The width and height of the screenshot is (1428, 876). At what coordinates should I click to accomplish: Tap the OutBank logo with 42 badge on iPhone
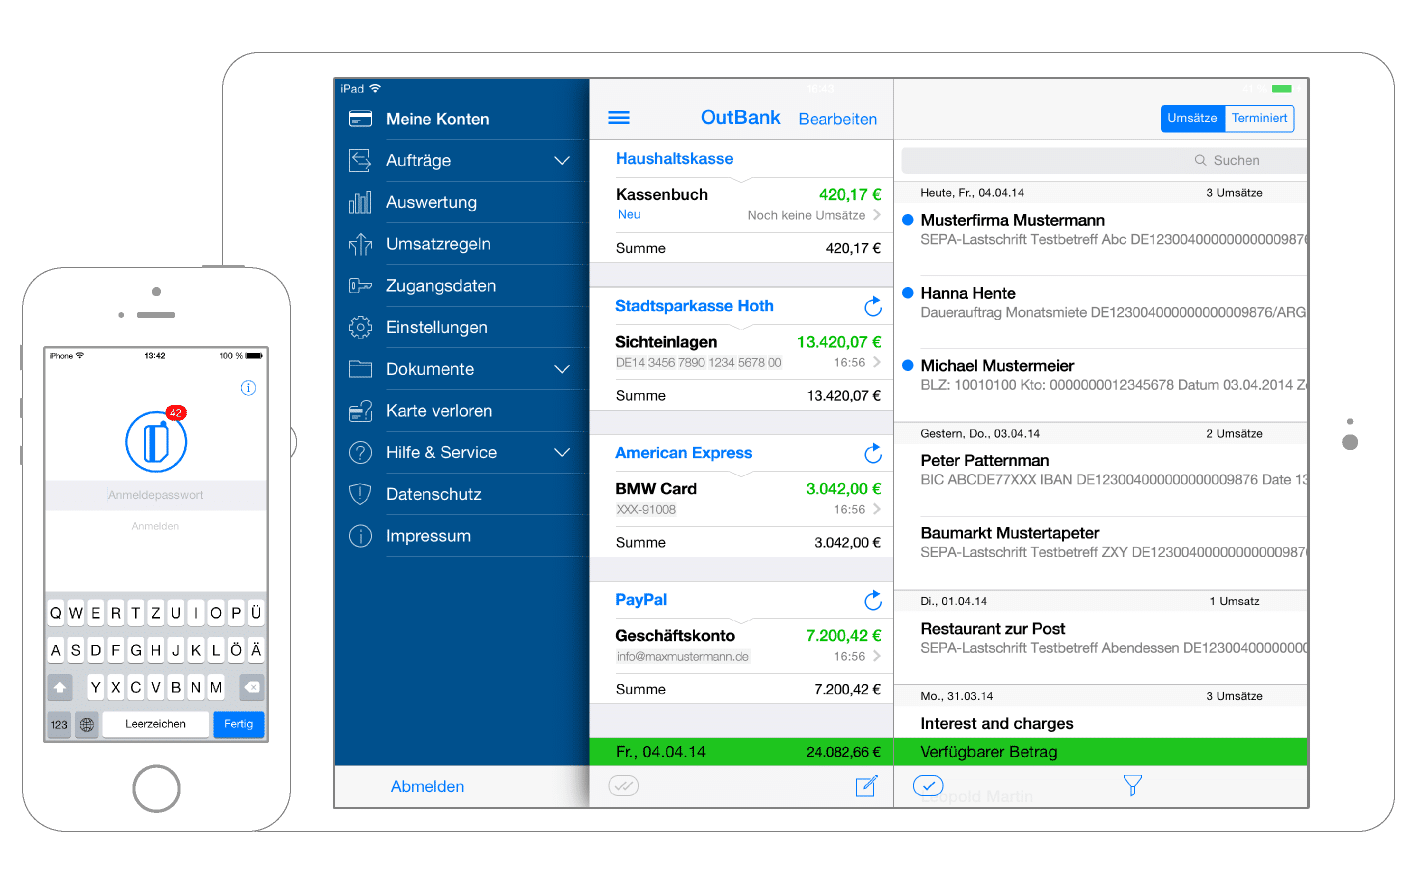tap(156, 441)
